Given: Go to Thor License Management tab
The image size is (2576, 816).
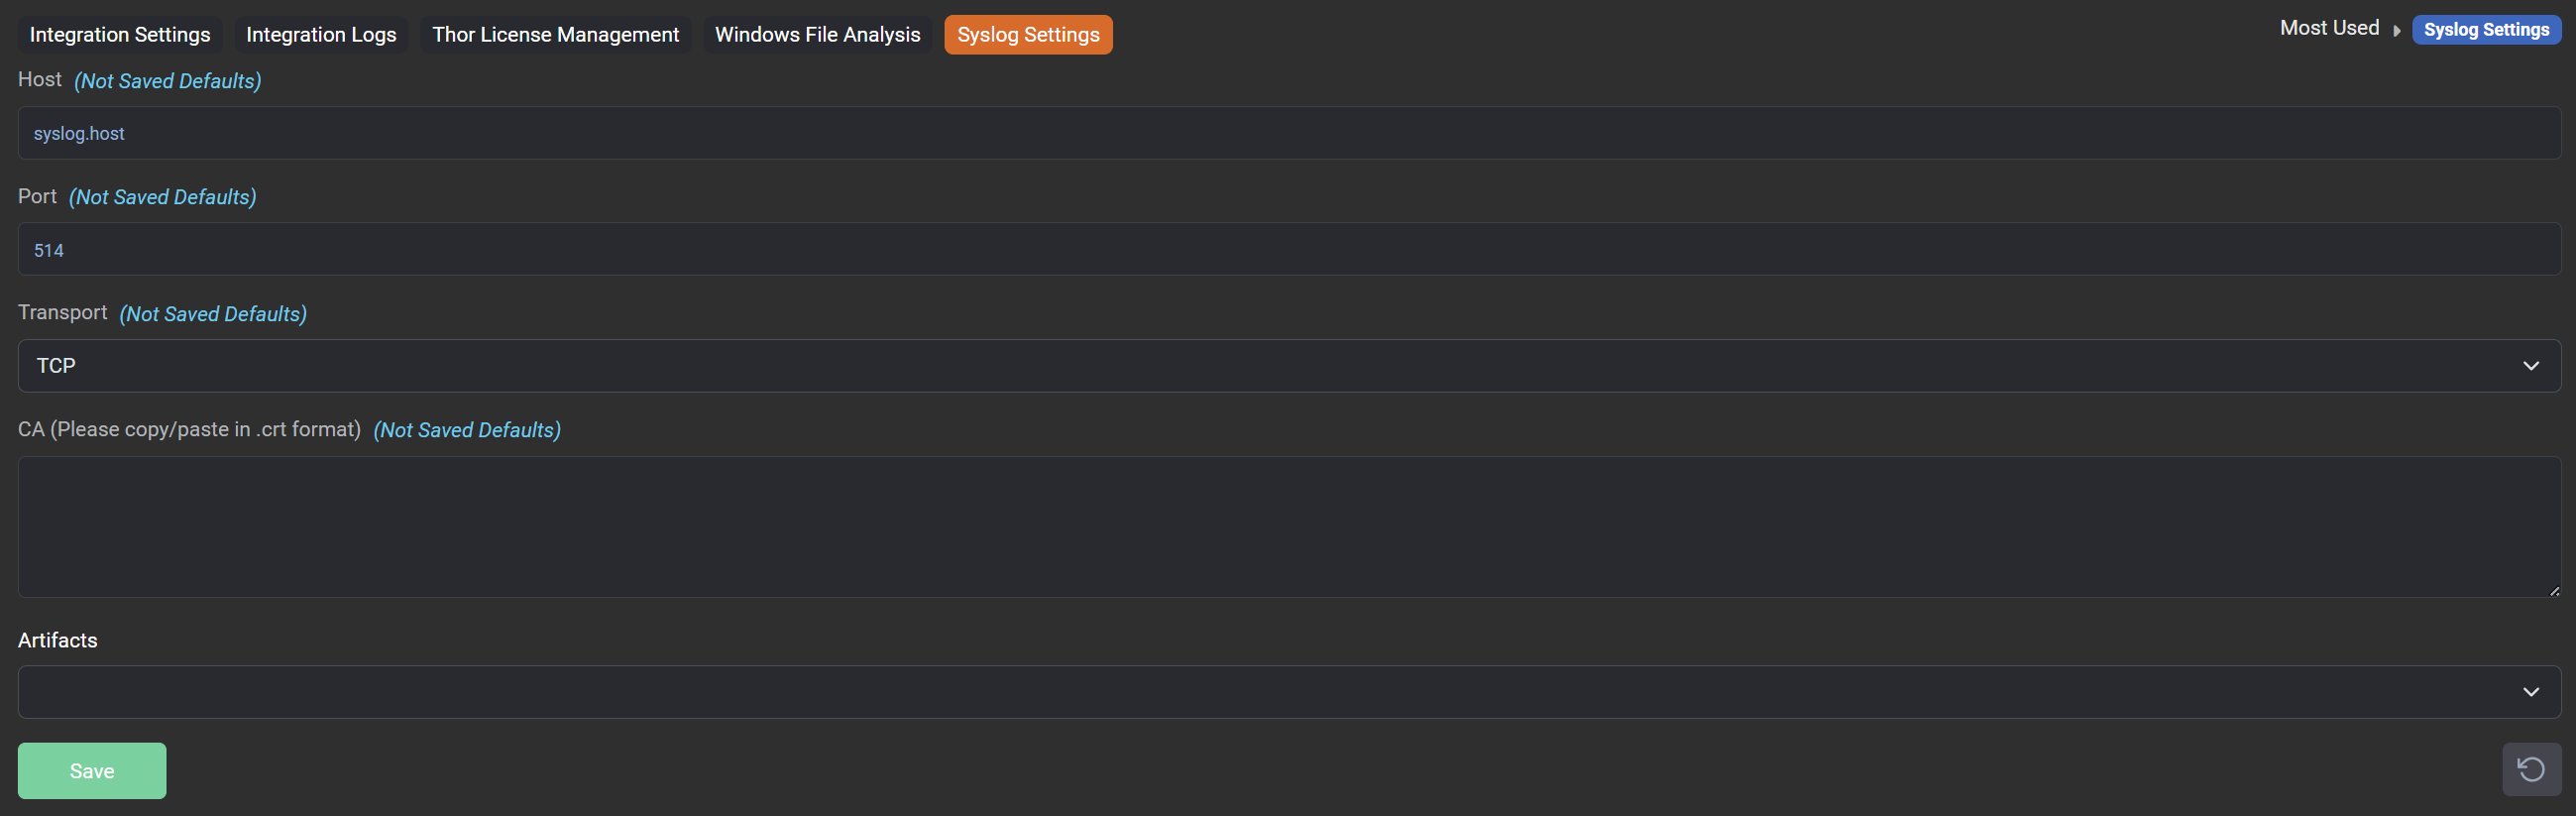Looking at the screenshot, I should (555, 35).
